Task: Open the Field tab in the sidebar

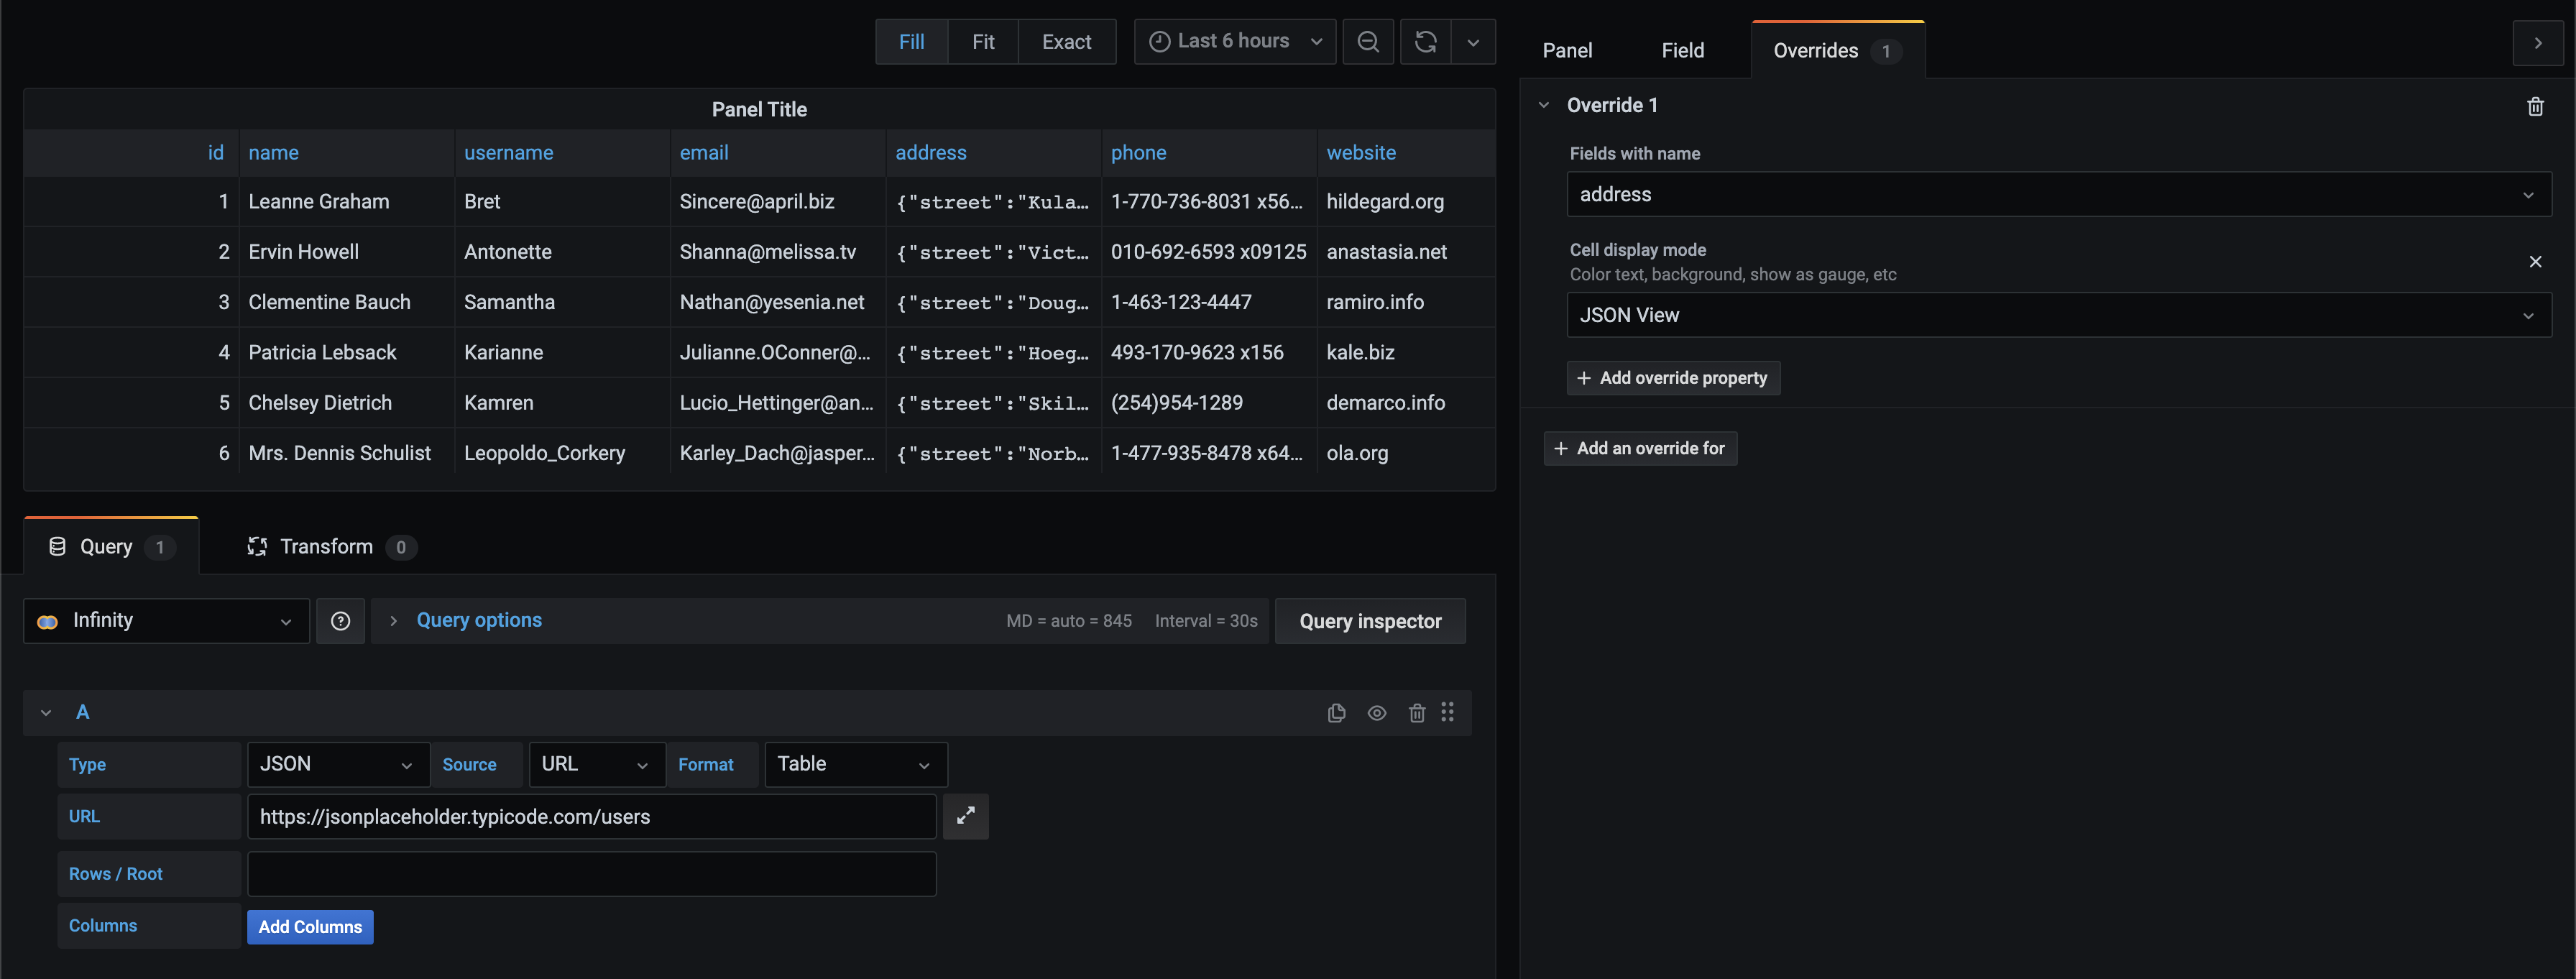Action: tap(1683, 50)
